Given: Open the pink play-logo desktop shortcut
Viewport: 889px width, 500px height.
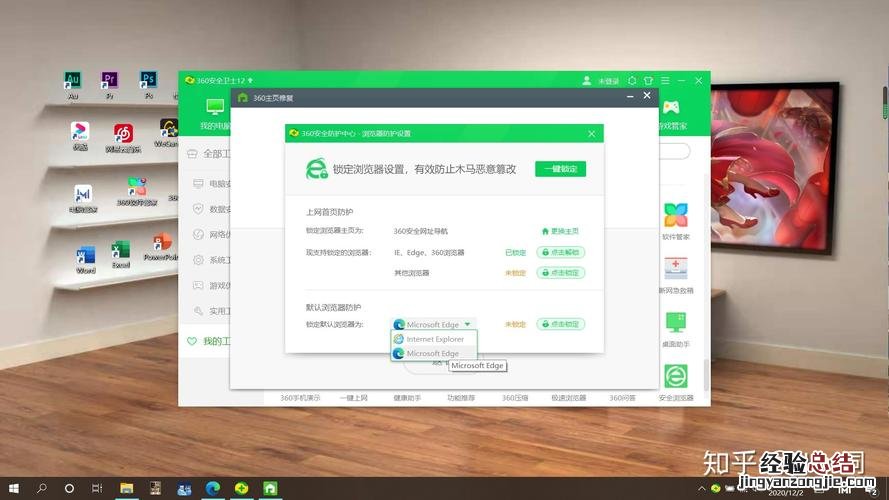Looking at the screenshot, I should point(80,135).
